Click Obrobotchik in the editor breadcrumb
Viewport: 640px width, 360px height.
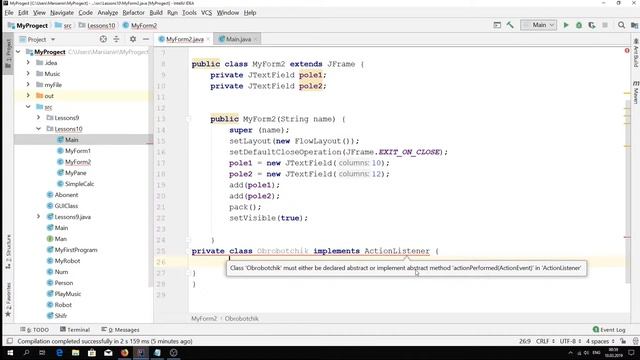(241, 318)
